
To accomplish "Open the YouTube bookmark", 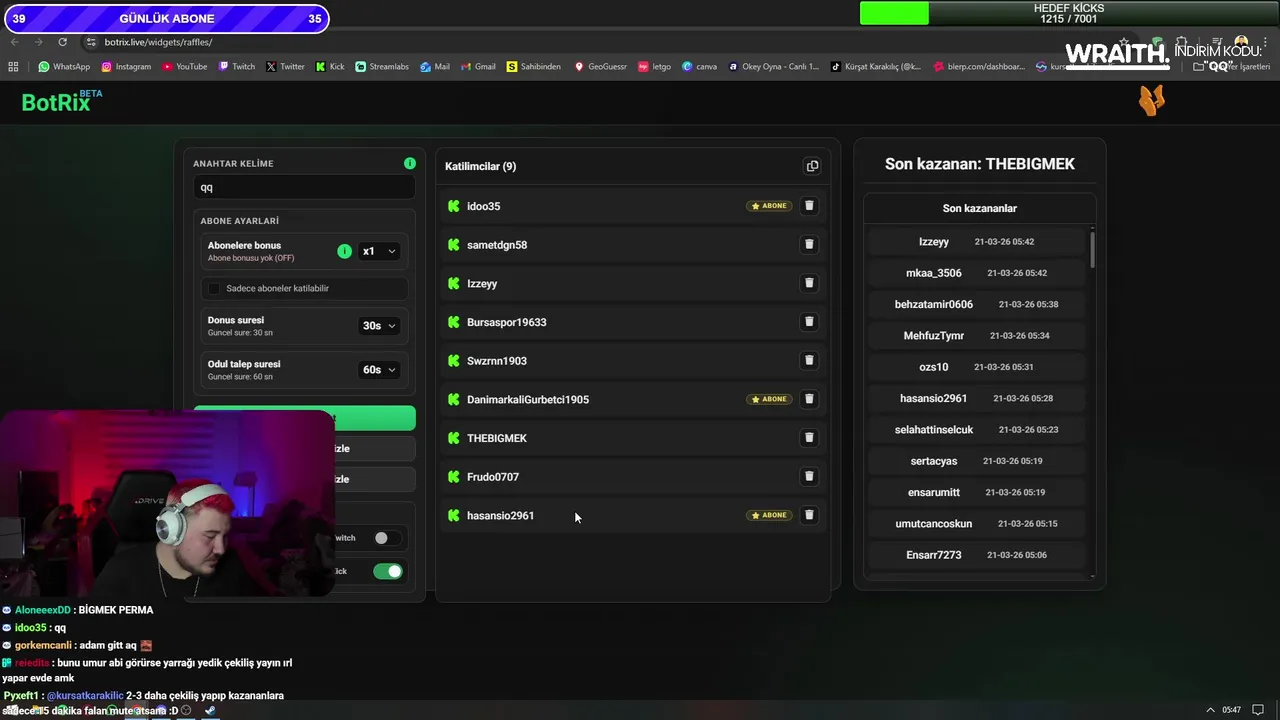I will [x=184, y=67].
